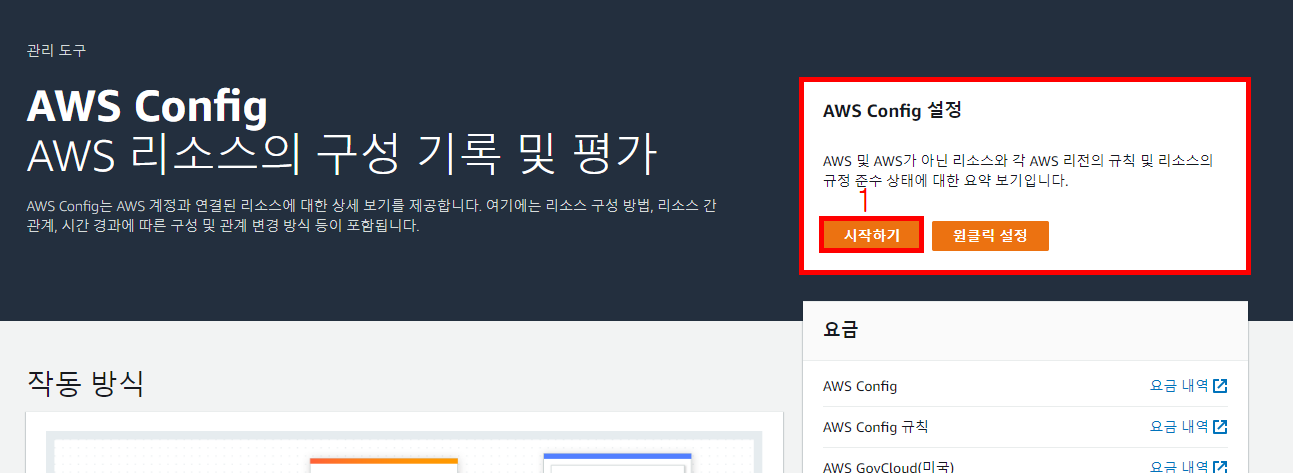Click the 시작하기 button
The width and height of the screenshot is (1293, 473).
pos(872,236)
